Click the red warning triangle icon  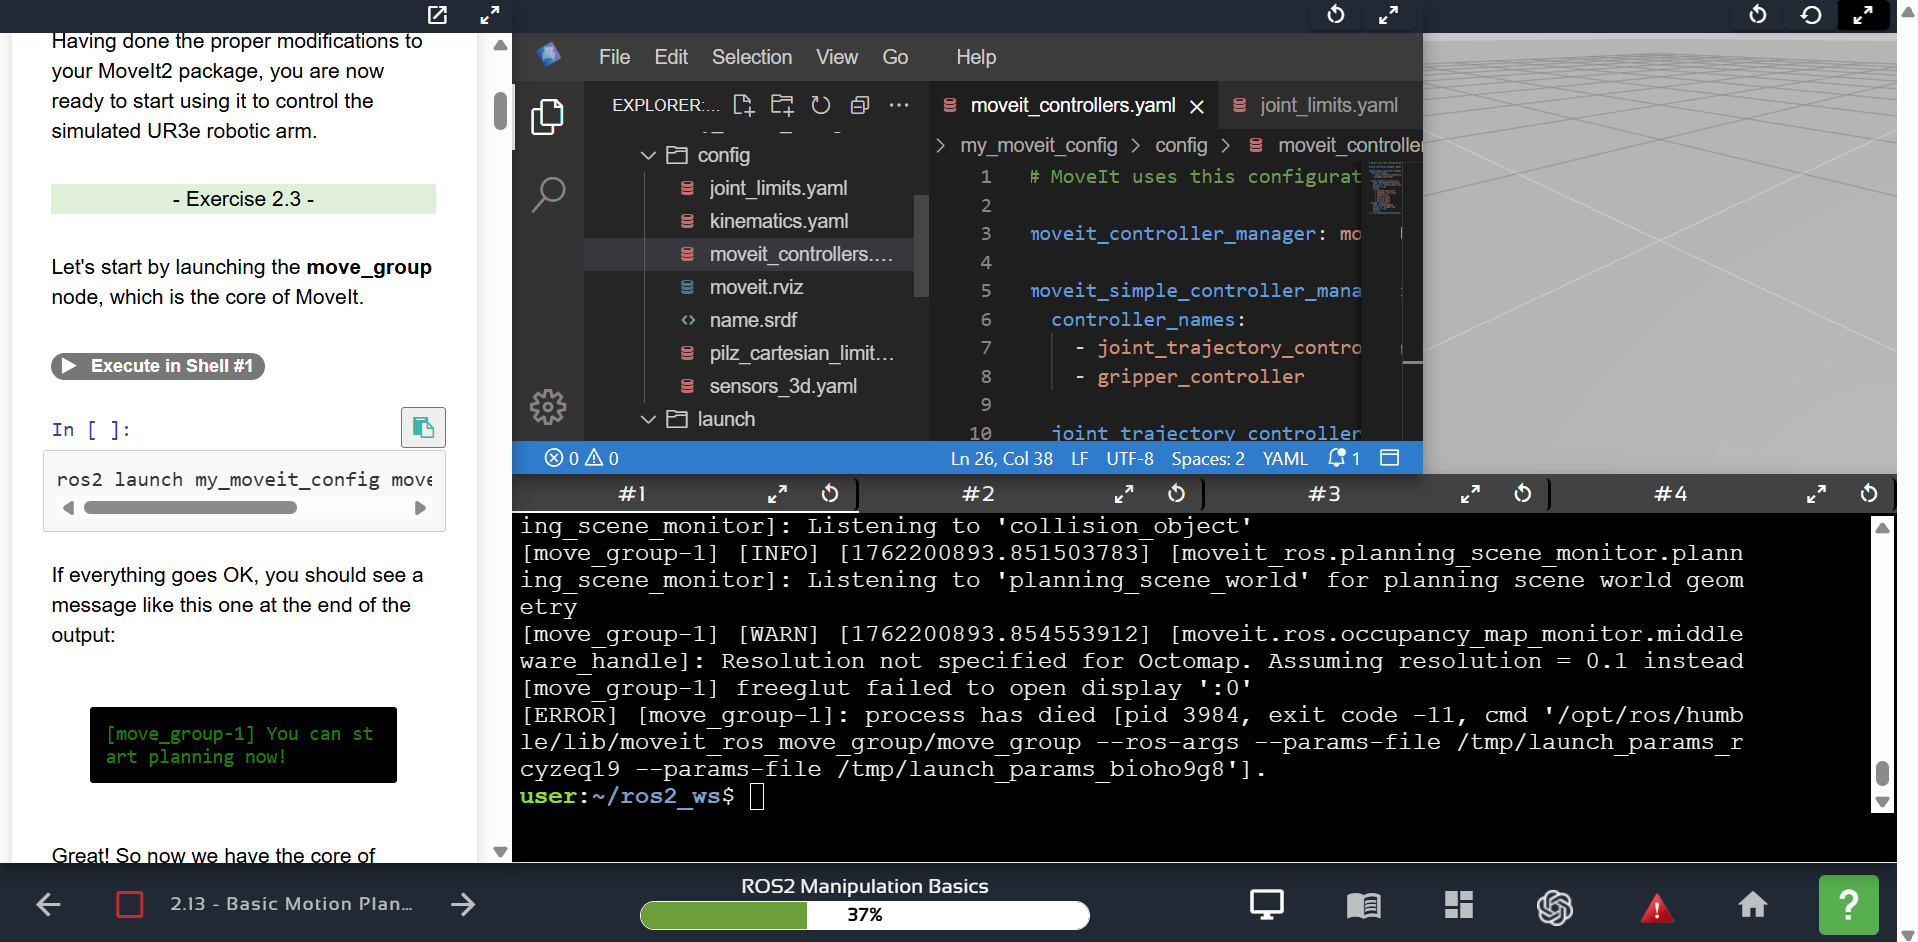(1656, 907)
